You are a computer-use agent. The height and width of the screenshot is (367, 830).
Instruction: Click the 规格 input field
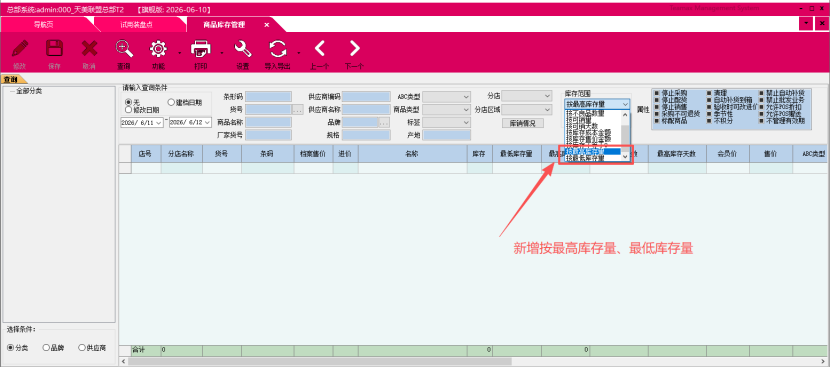pyautogui.click(x=366, y=135)
